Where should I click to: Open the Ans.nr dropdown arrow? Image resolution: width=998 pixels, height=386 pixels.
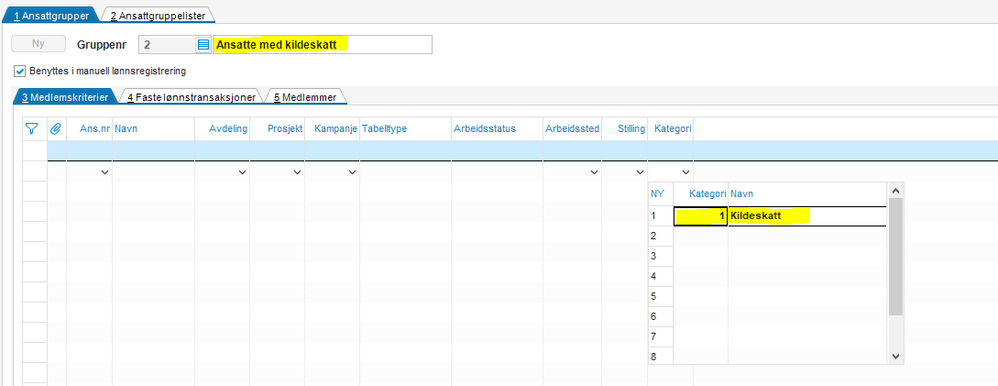[x=105, y=173]
